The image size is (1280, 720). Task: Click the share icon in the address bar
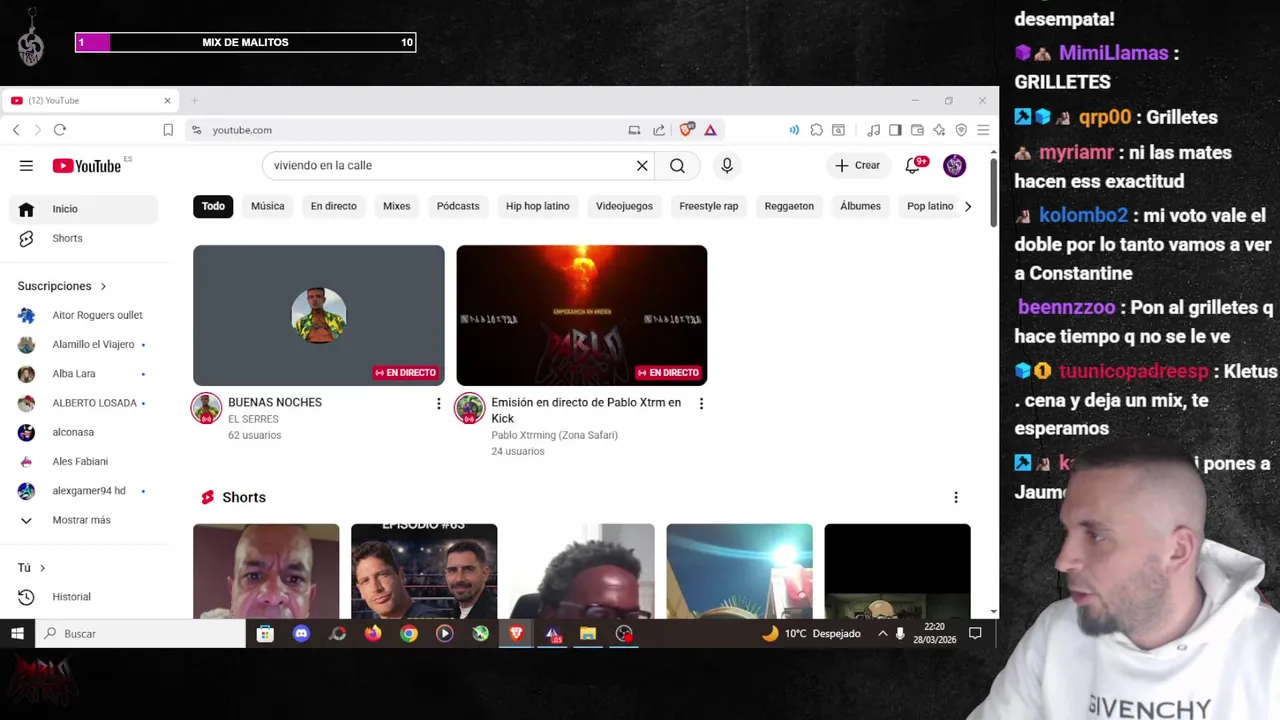[659, 130]
